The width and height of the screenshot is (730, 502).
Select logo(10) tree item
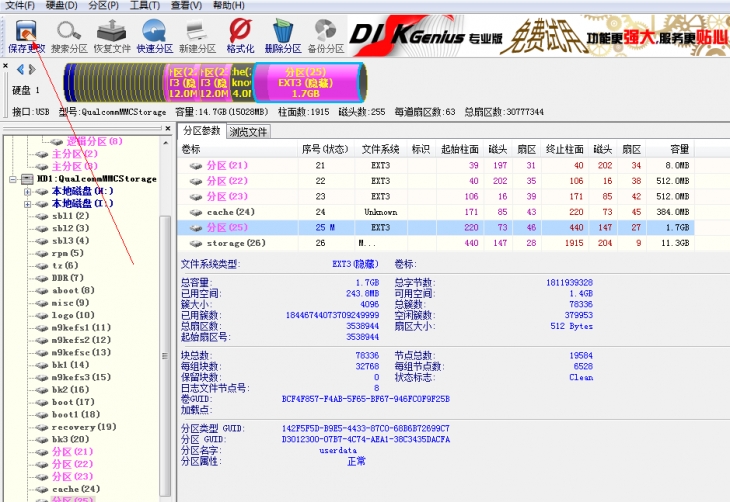[x=73, y=315]
